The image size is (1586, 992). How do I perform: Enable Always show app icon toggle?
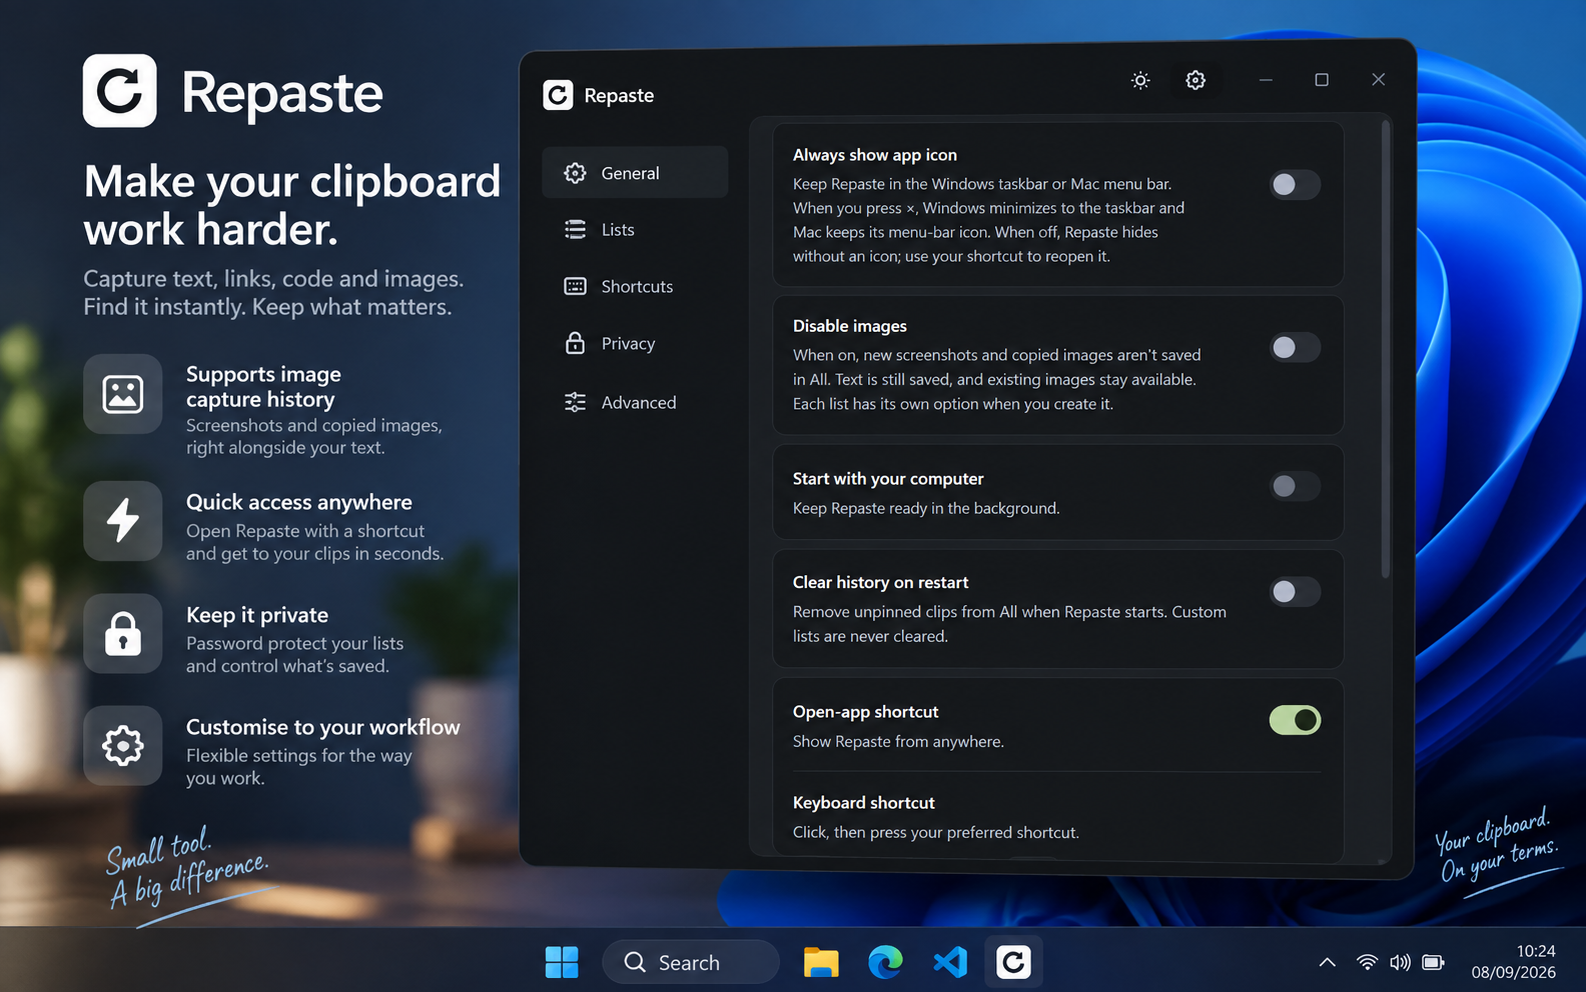pos(1295,184)
